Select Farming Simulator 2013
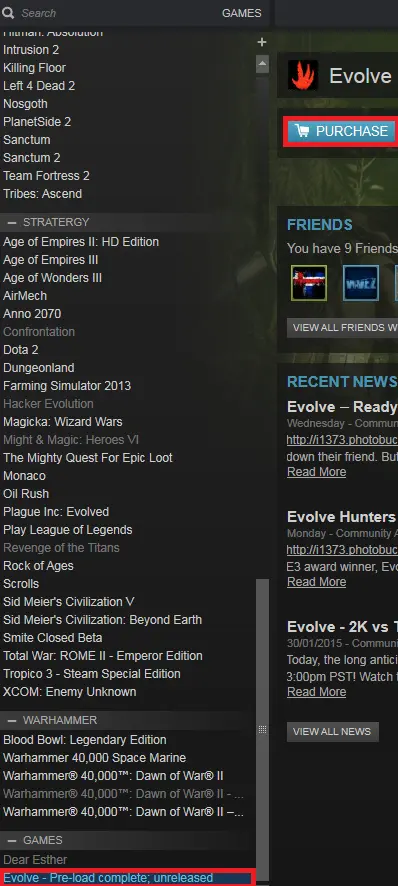 [x=67, y=386]
